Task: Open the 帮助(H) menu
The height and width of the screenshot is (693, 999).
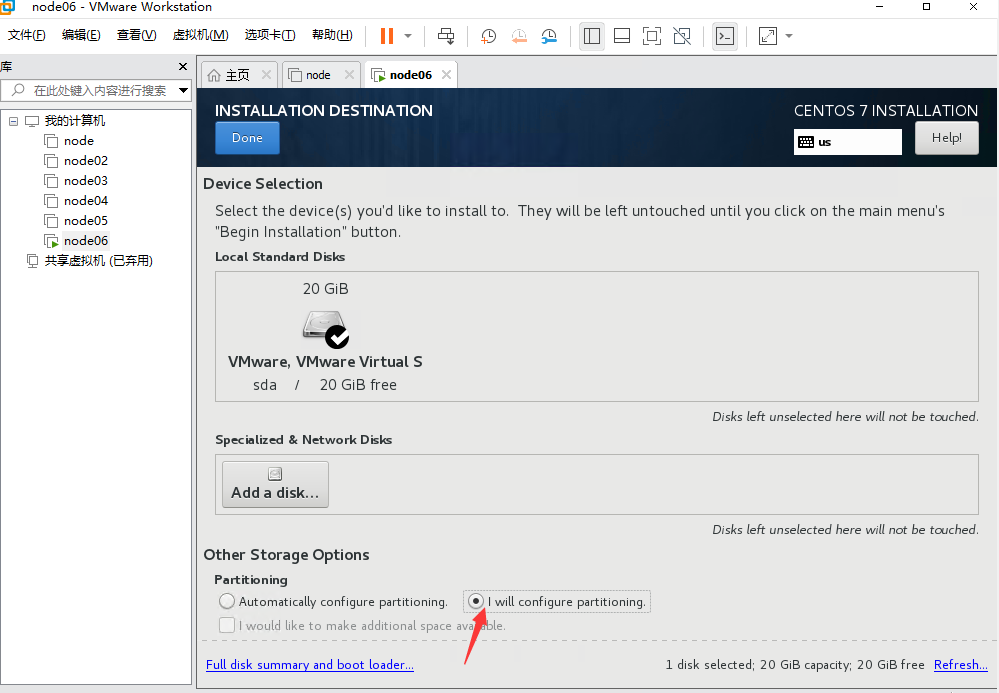Action: coord(332,35)
